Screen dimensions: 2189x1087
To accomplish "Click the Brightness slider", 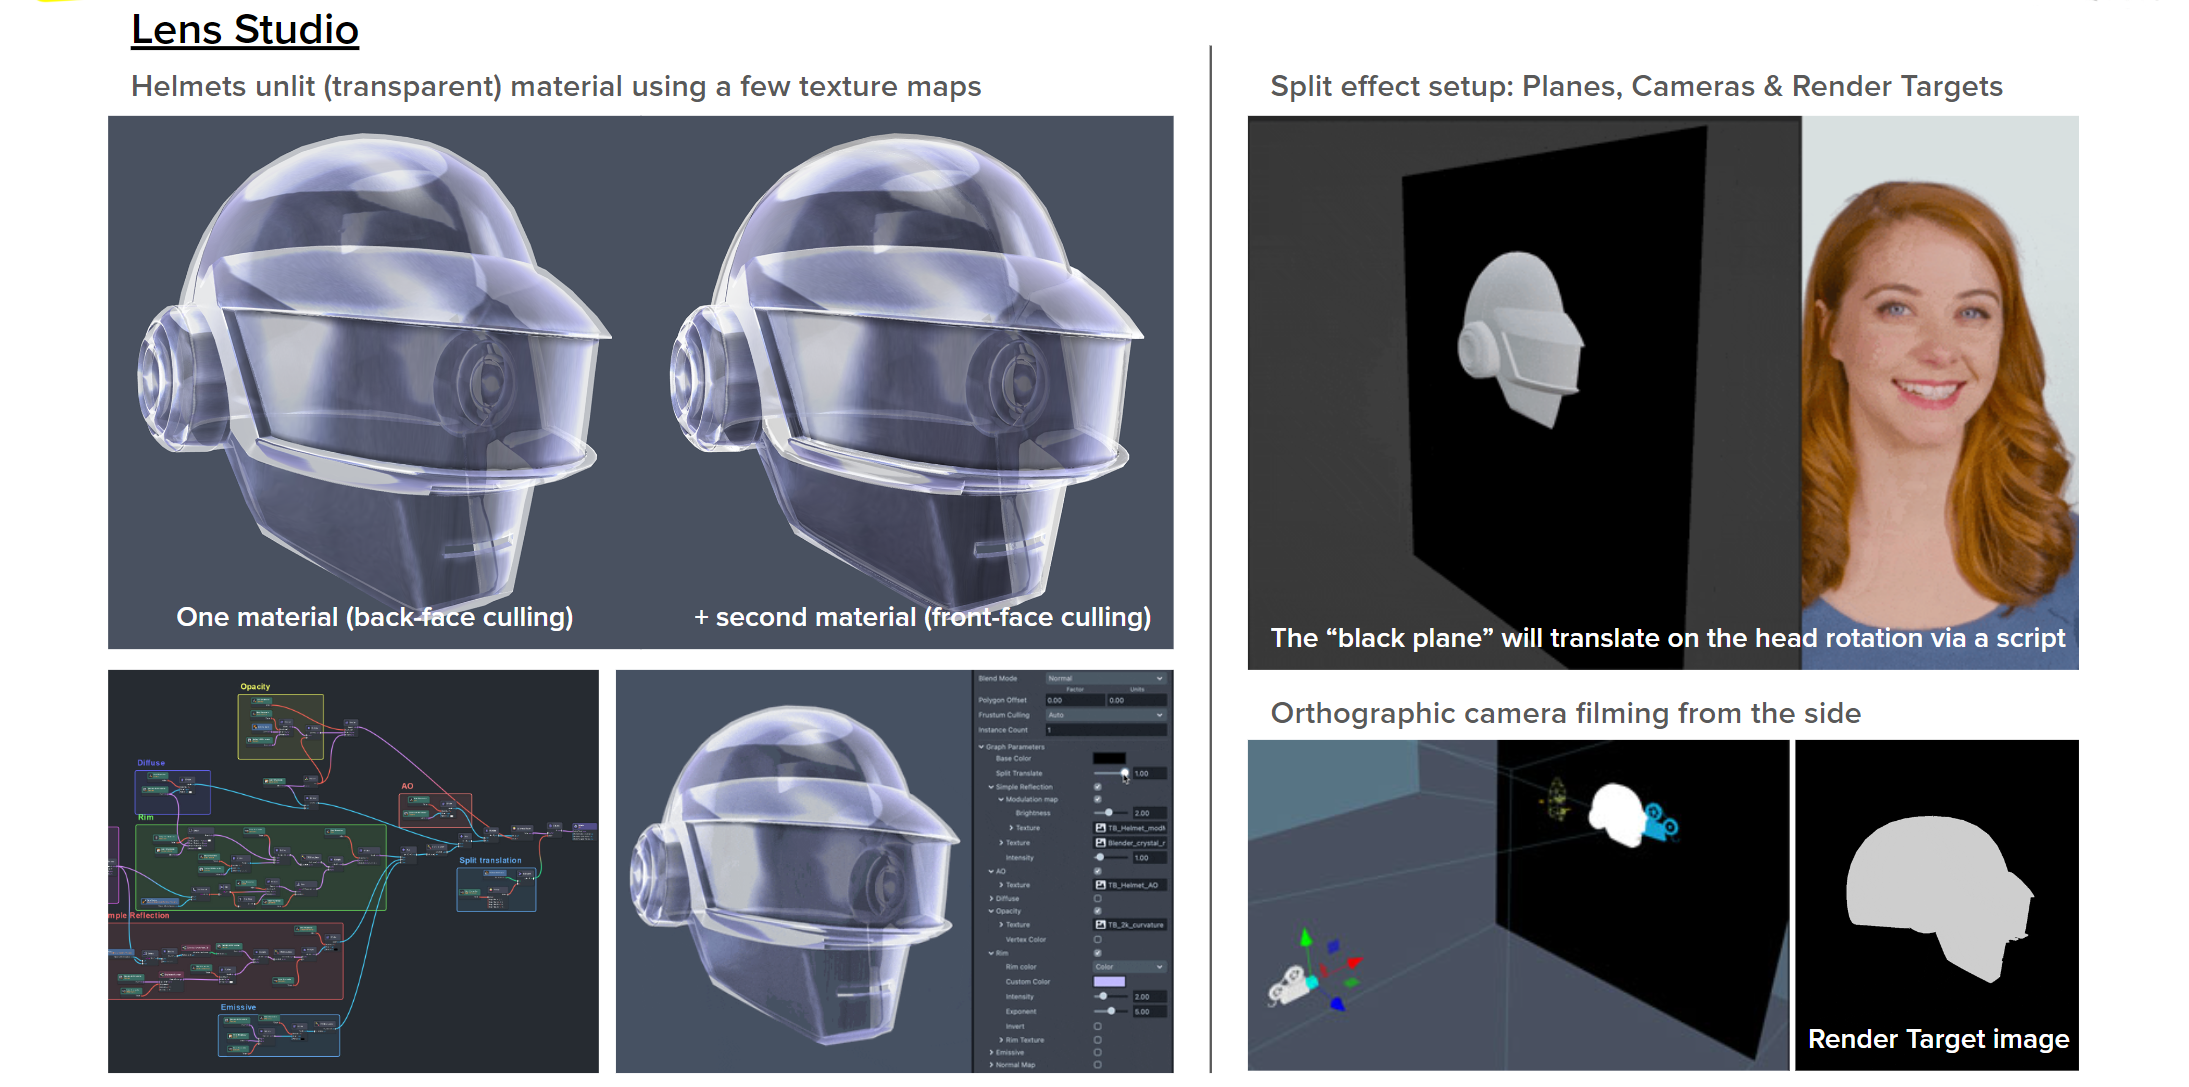I will (x=1111, y=813).
